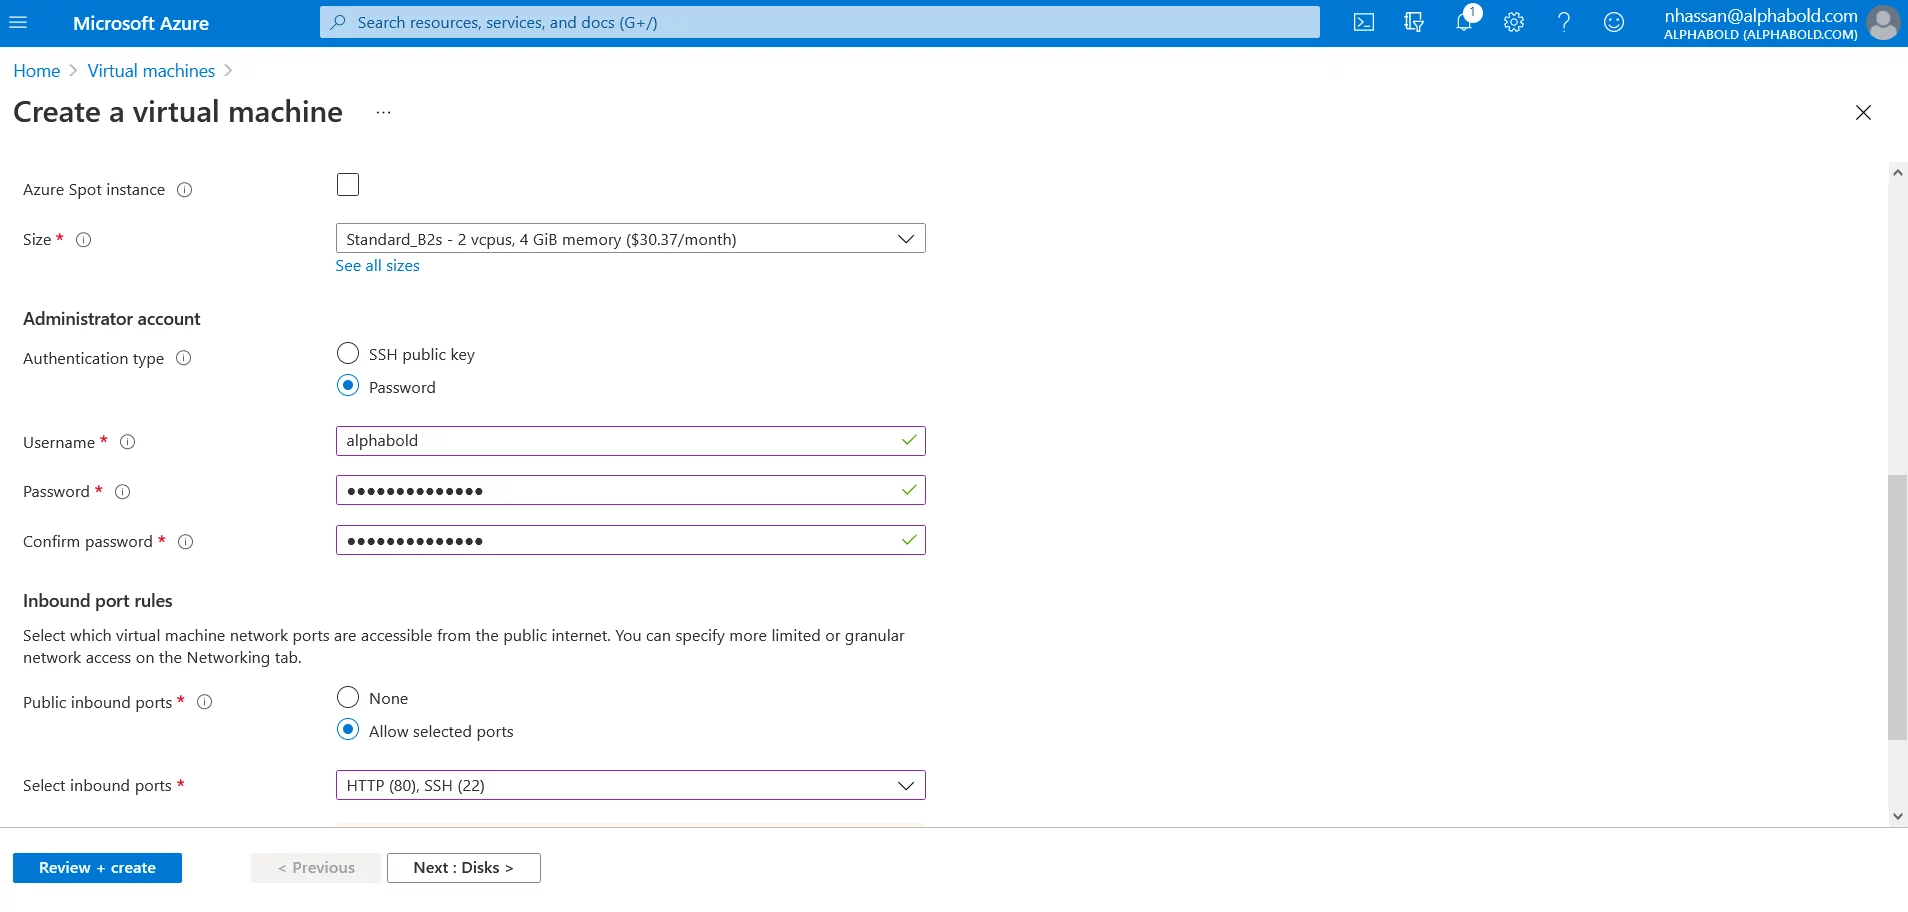Viewport: 1908px width, 912px height.
Task: Show info tooltip for Password field
Action: tap(123, 492)
